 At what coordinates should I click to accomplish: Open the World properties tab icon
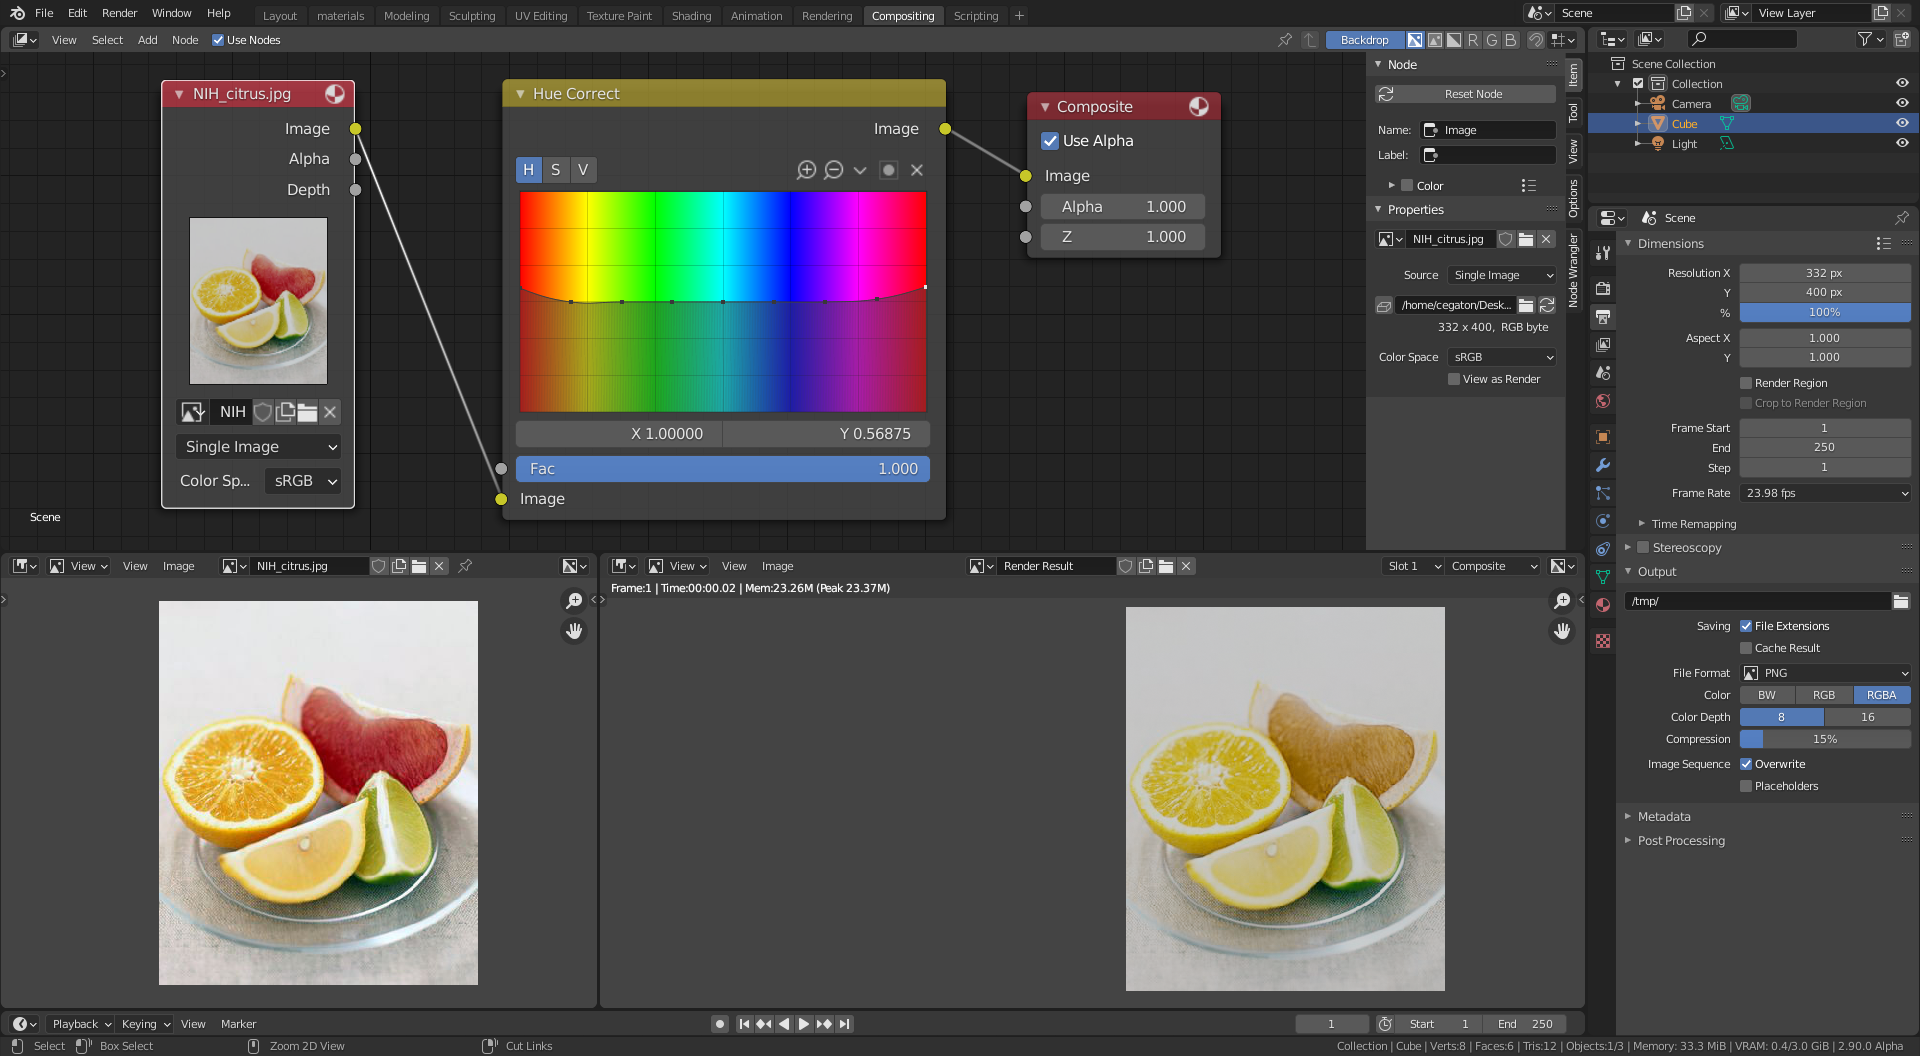[1603, 401]
